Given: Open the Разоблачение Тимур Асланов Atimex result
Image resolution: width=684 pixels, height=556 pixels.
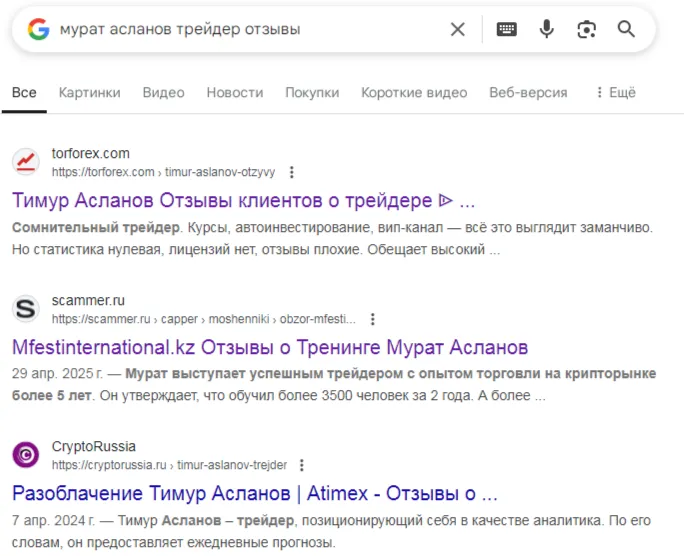Looking at the screenshot, I should pos(255,494).
